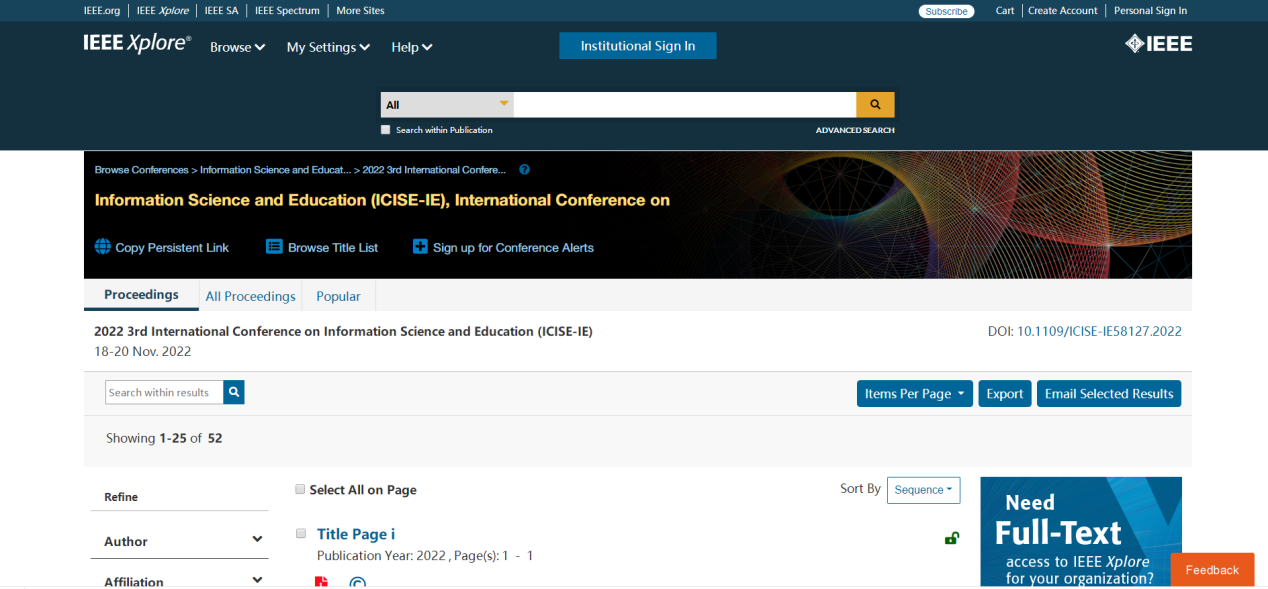The width and height of the screenshot is (1268, 589).
Task: Click Email Selected Results button
Action: click(x=1109, y=394)
